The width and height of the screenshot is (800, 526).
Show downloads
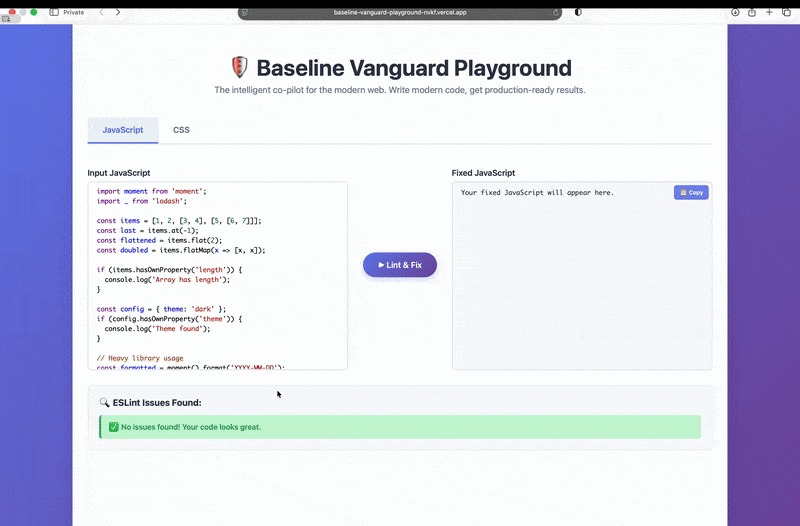pos(735,12)
